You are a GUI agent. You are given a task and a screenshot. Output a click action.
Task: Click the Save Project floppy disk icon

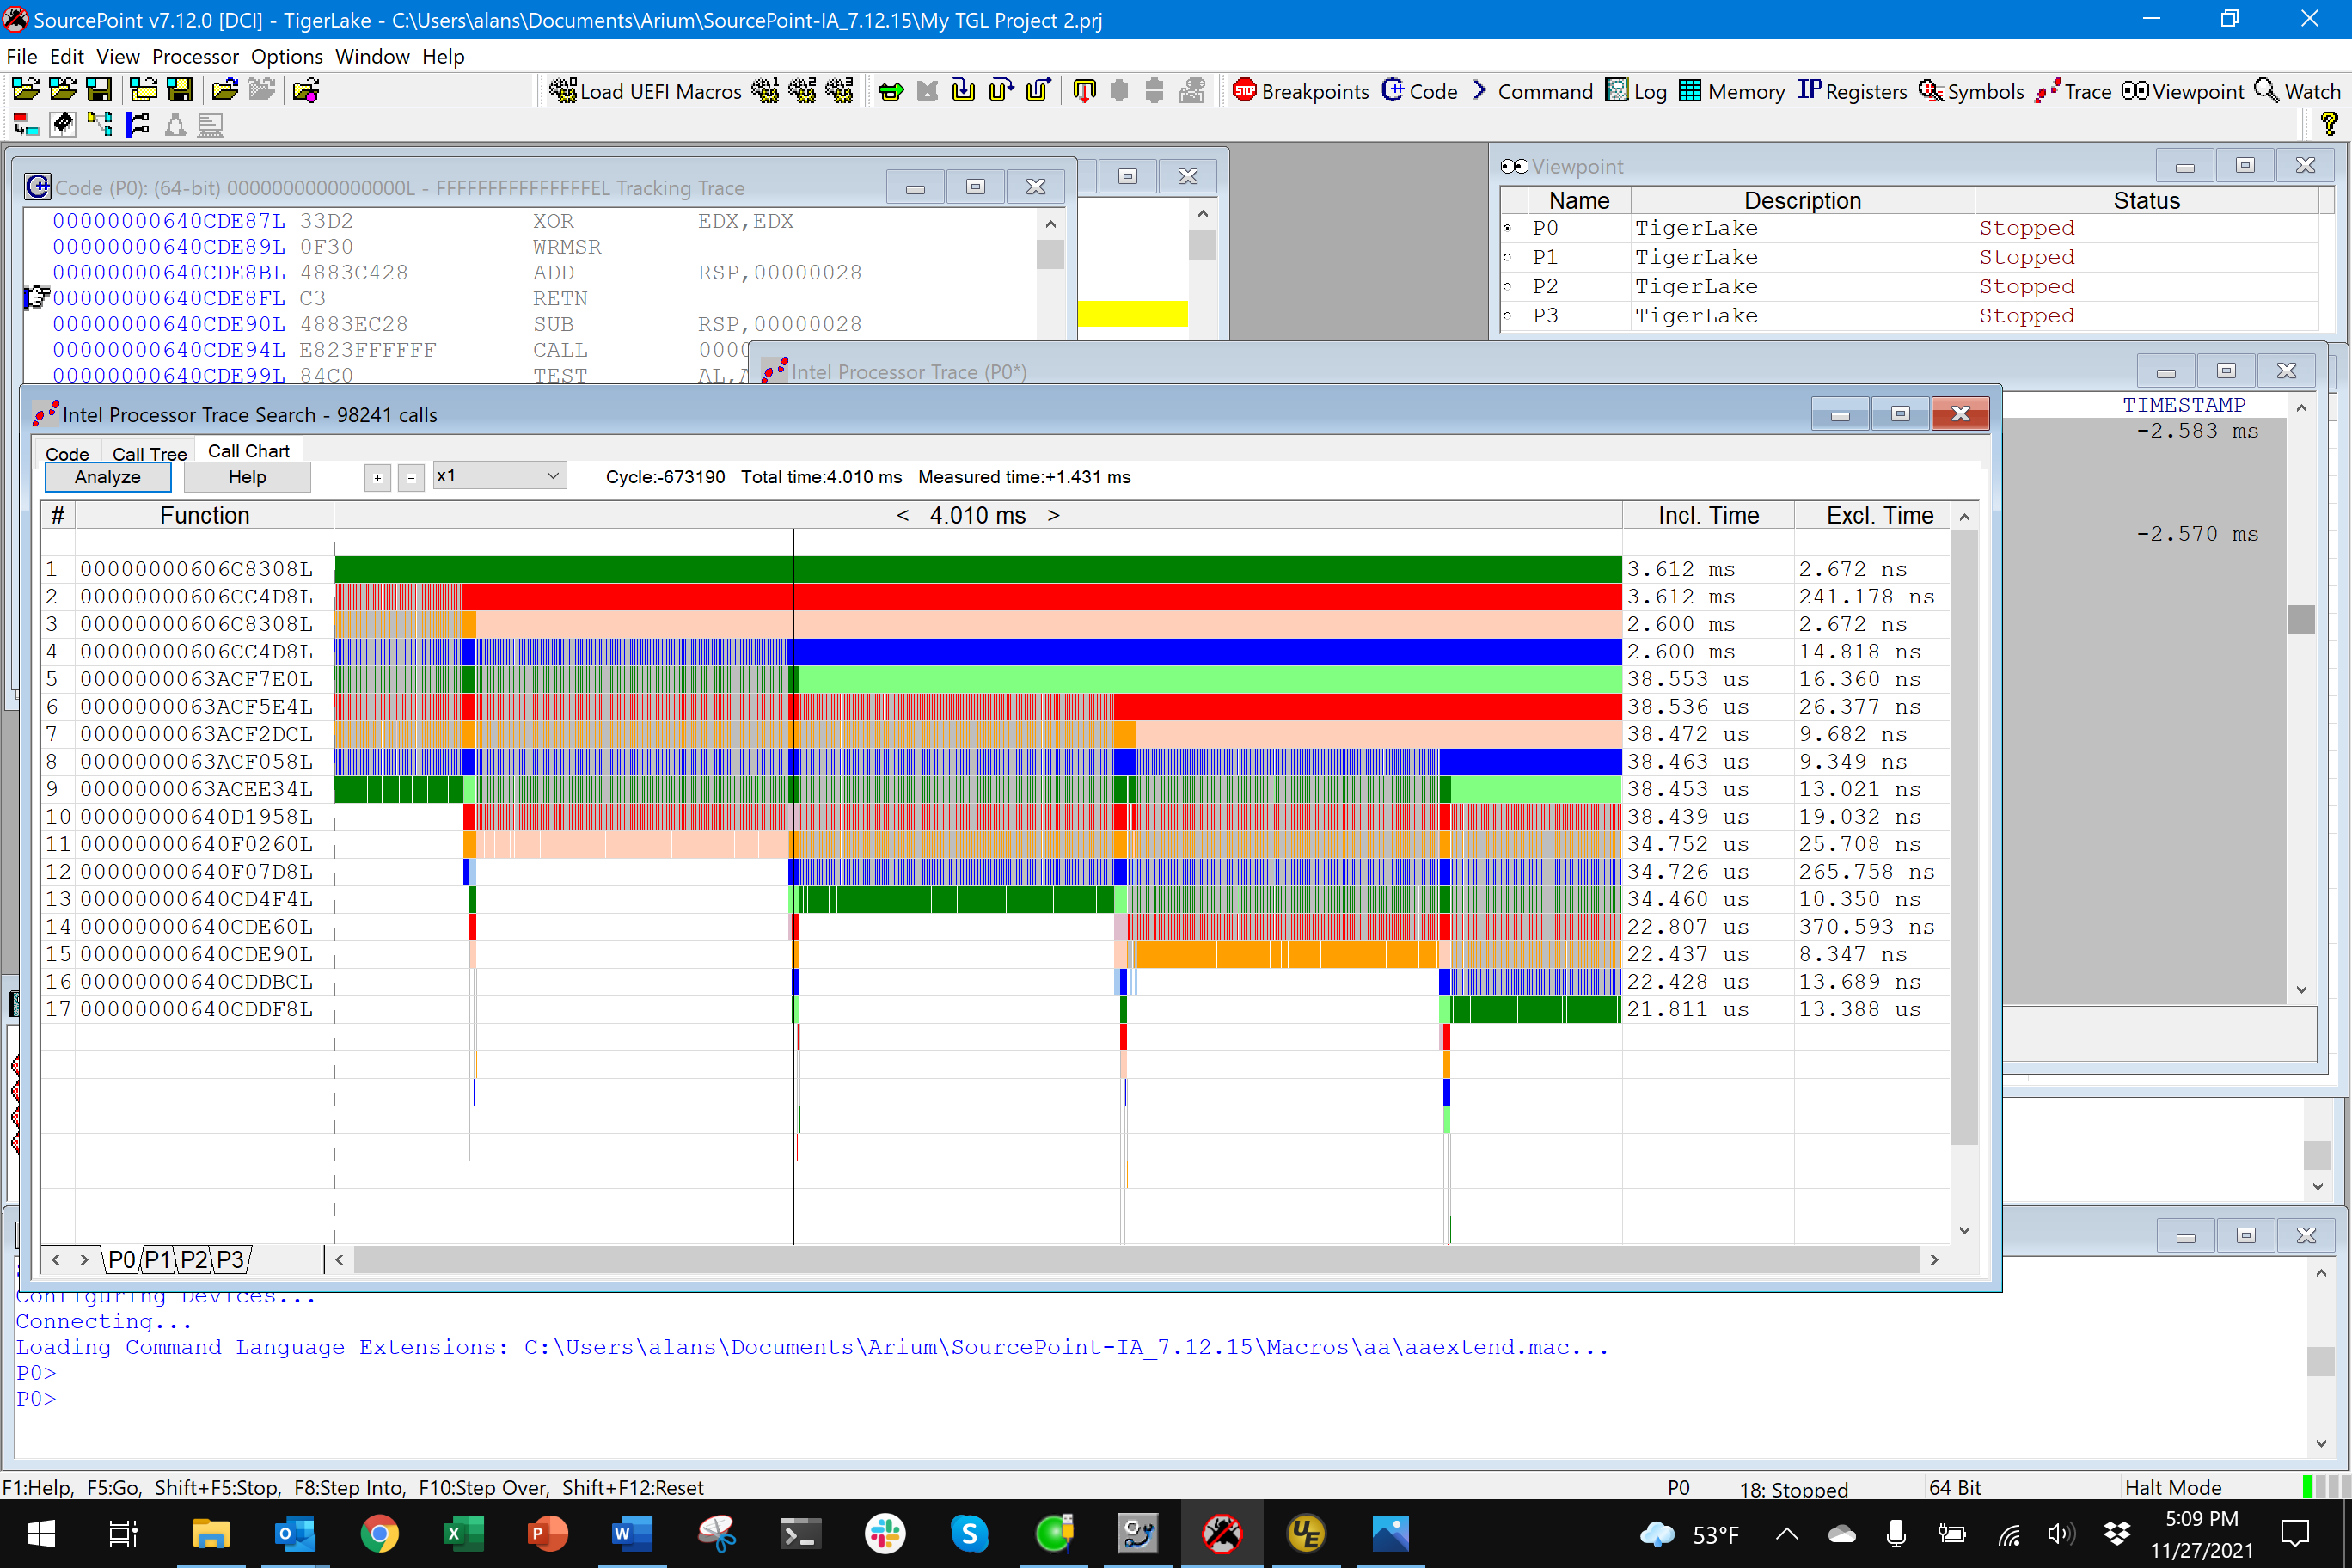99,90
